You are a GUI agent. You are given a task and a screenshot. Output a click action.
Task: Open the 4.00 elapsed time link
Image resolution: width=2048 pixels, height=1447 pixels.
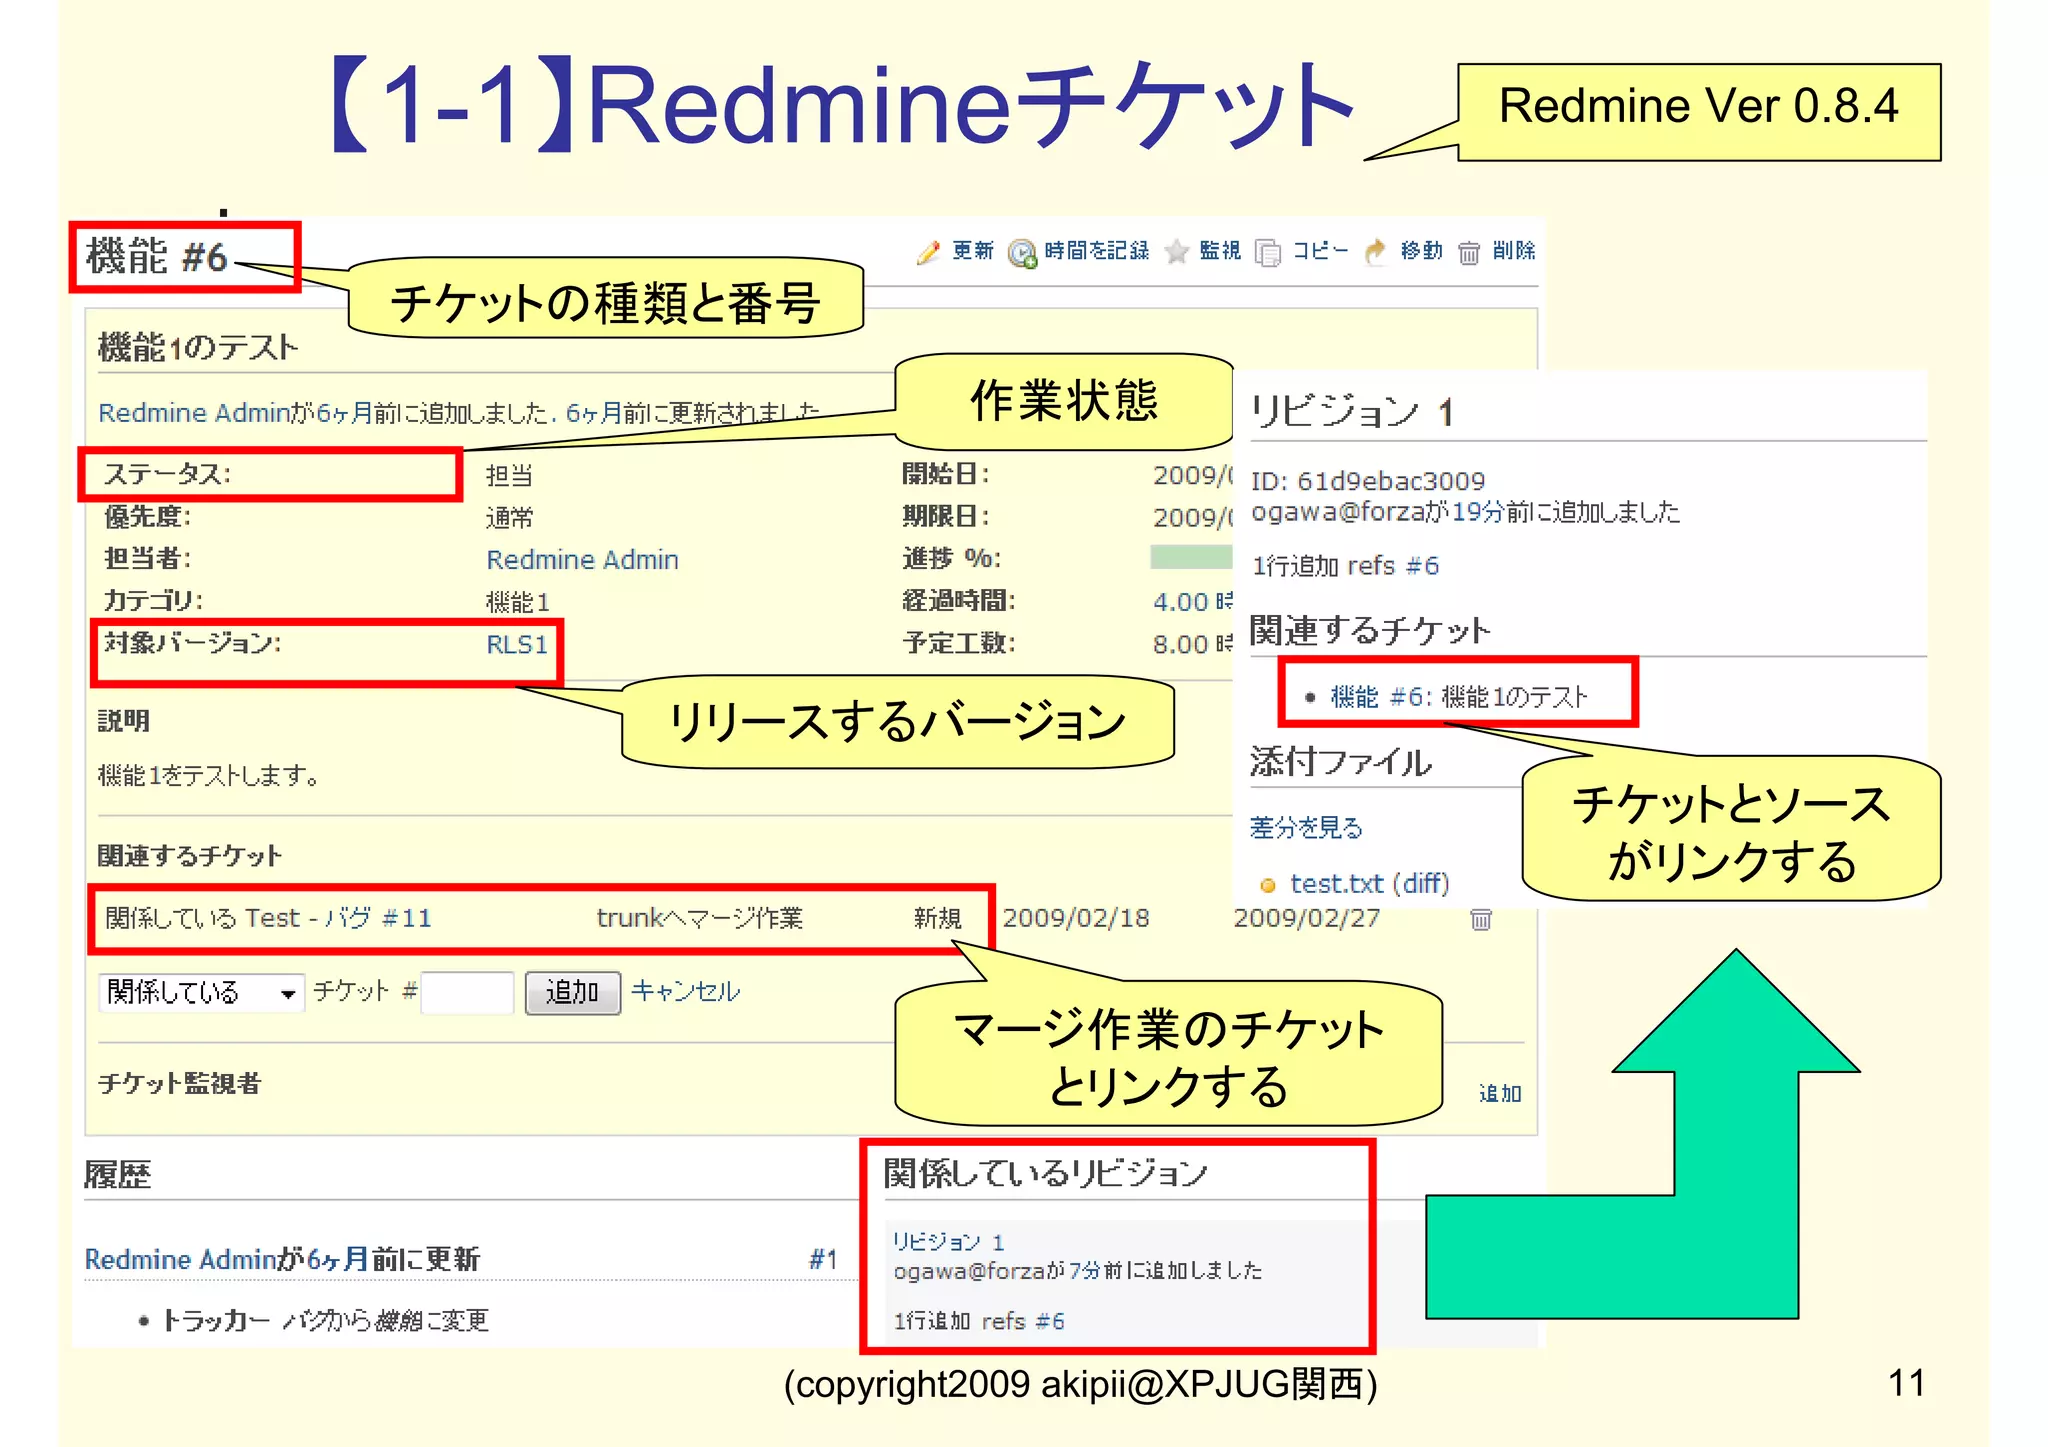1192,602
